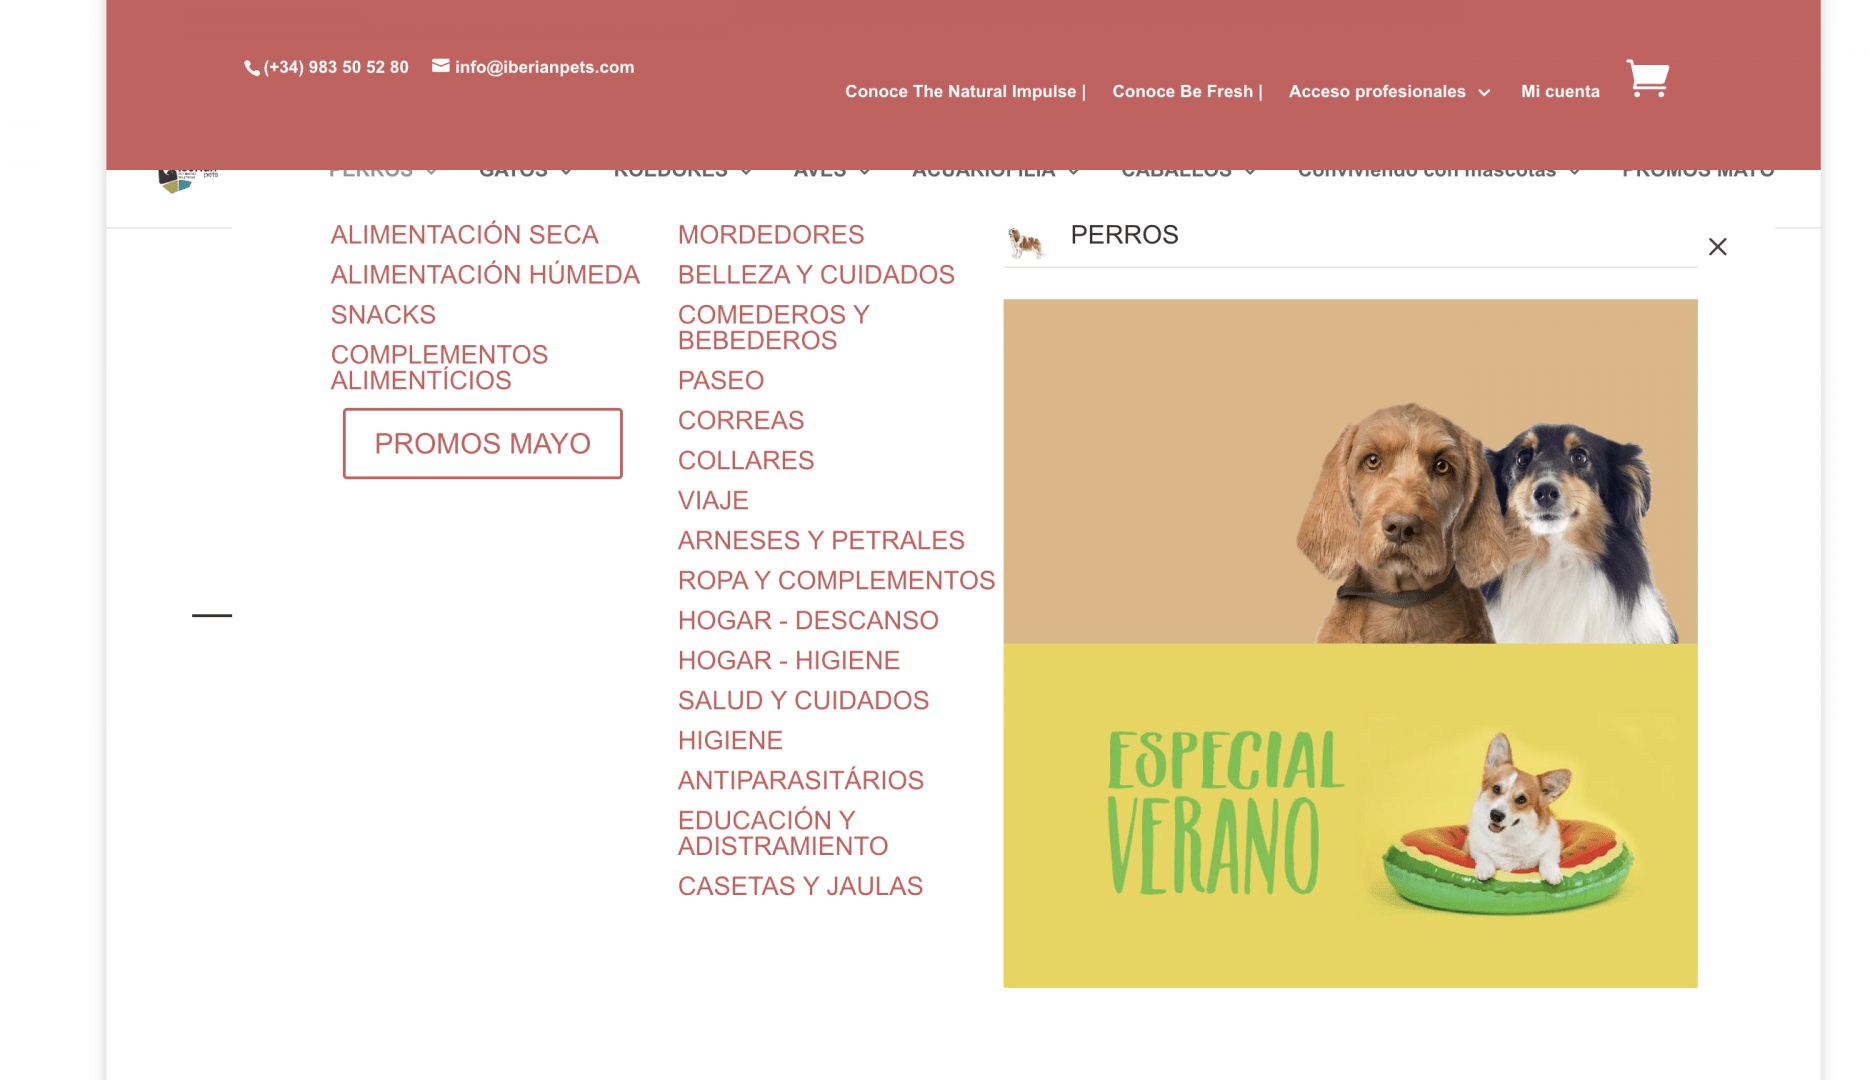The image size is (1870, 1080).
Task: Click the two dogs banner image
Action: pos(1350,471)
